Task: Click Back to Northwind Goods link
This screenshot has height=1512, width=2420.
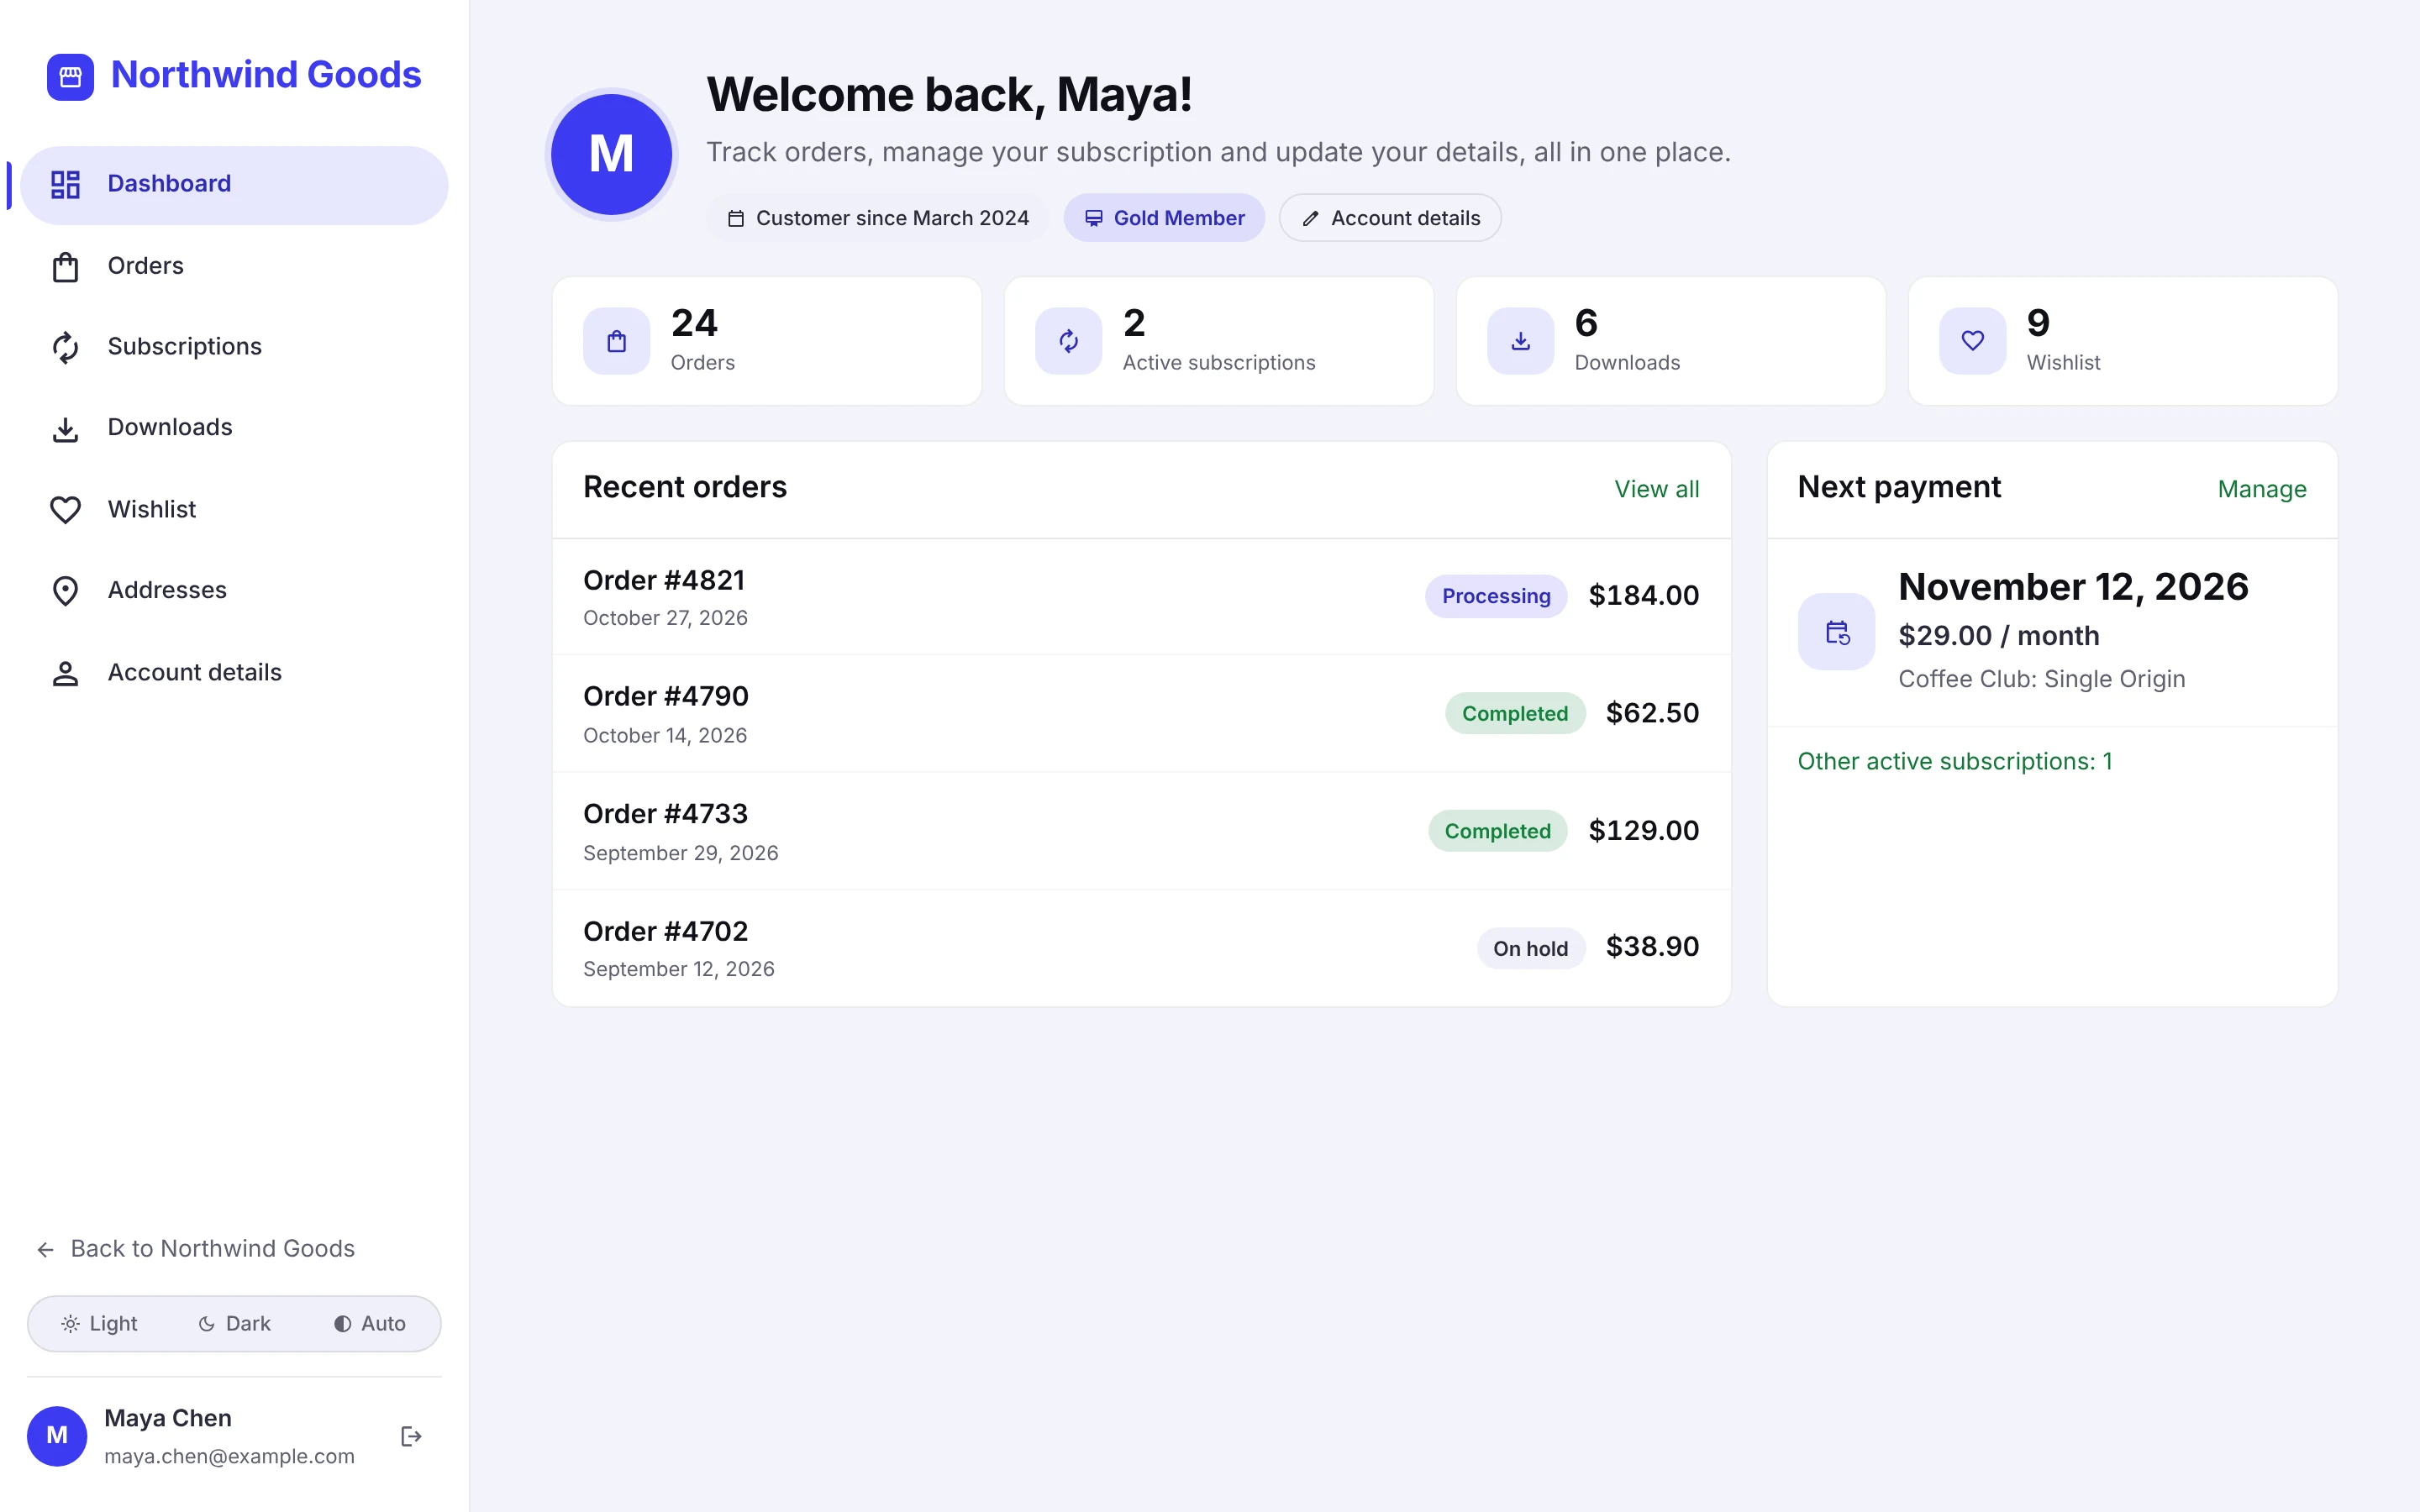Action: click(x=195, y=1249)
